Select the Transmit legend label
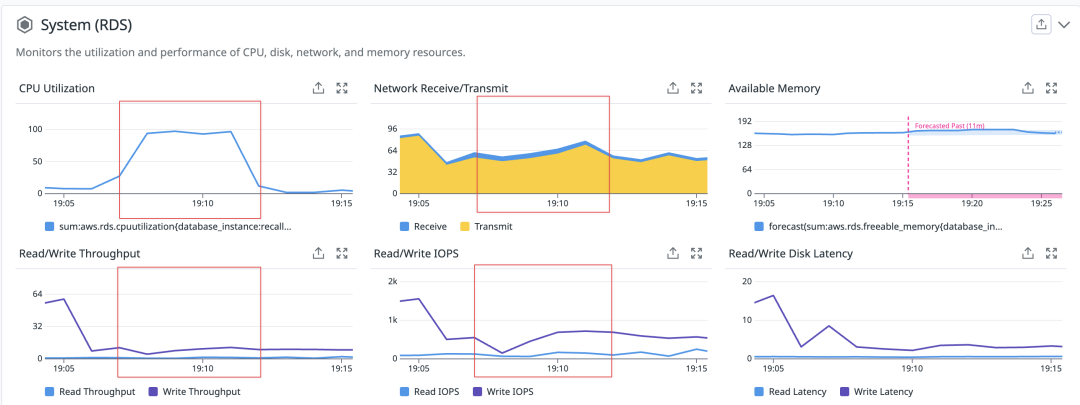This screenshot has width=1080, height=405. point(493,226)
